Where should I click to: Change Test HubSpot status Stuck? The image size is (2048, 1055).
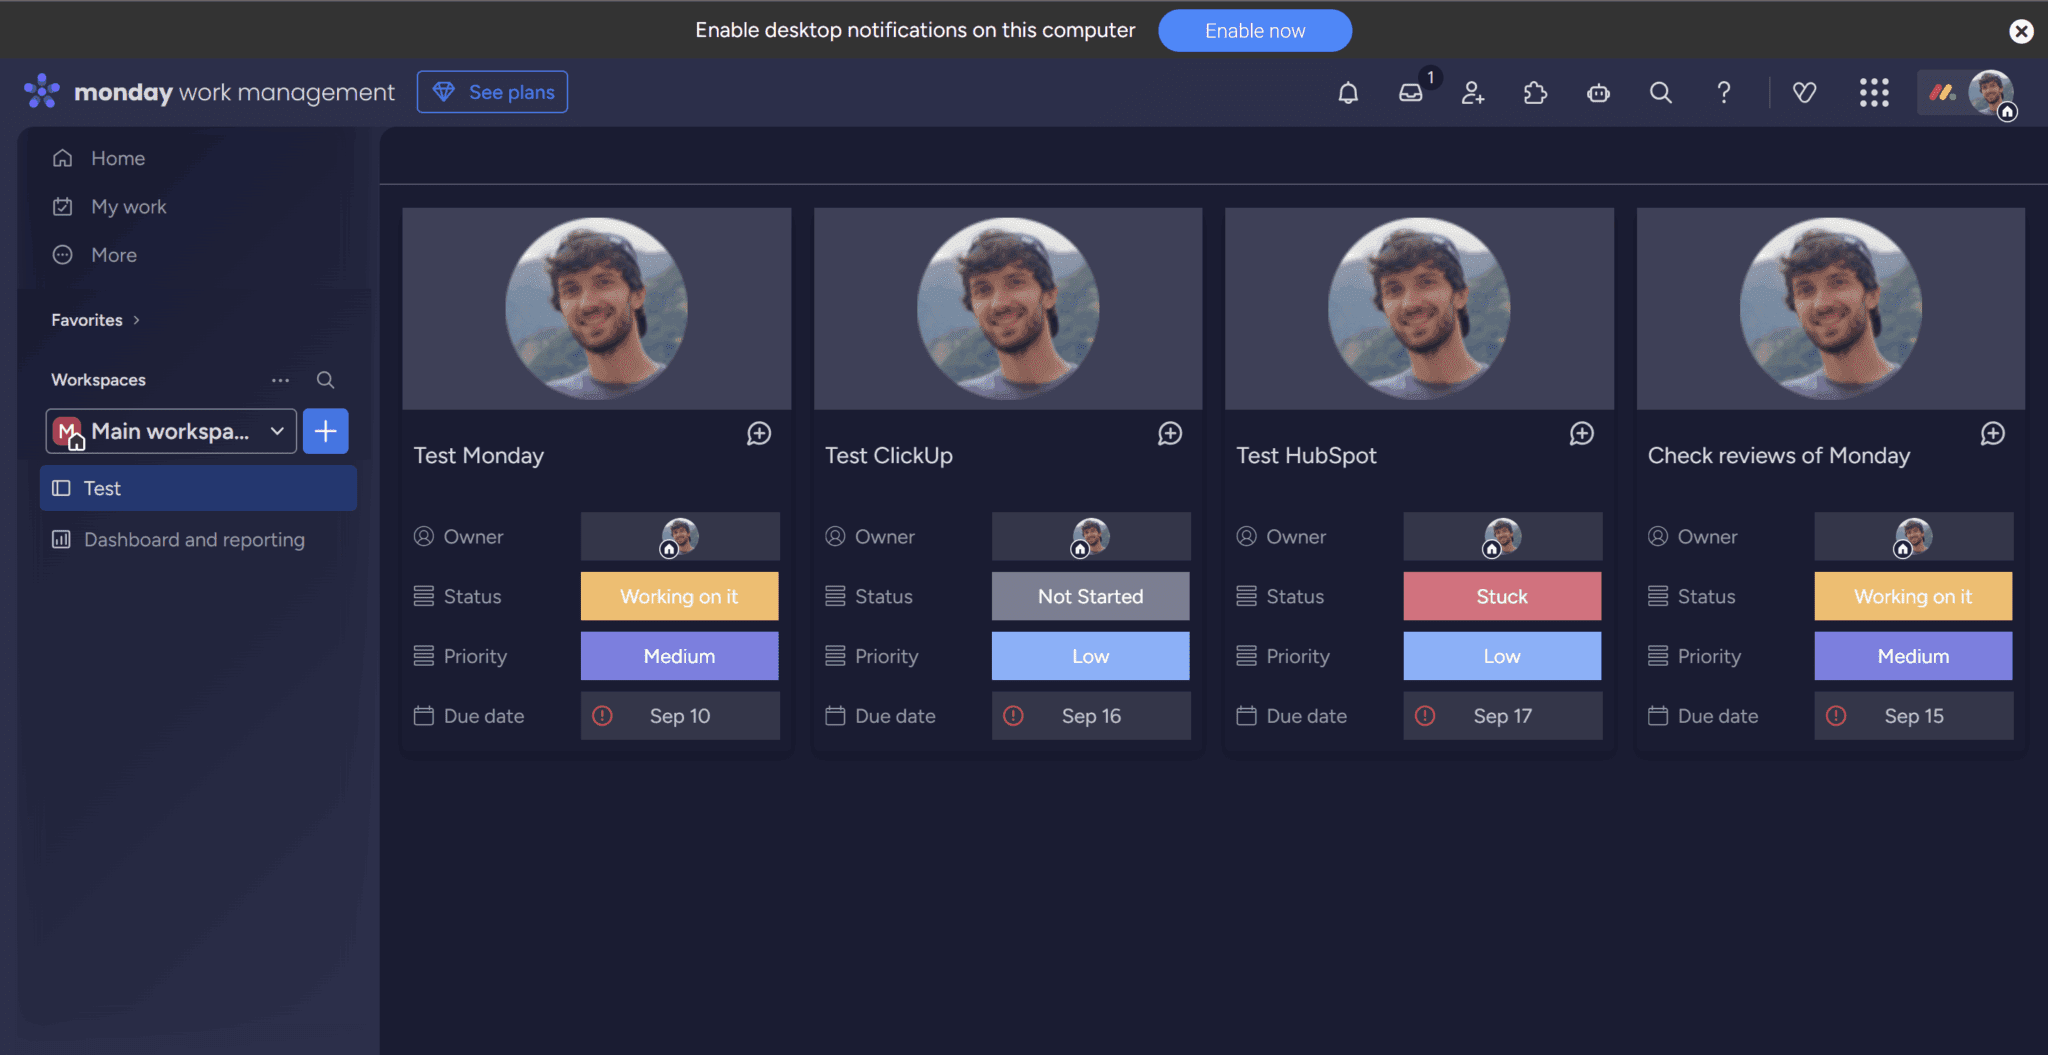1502,597
